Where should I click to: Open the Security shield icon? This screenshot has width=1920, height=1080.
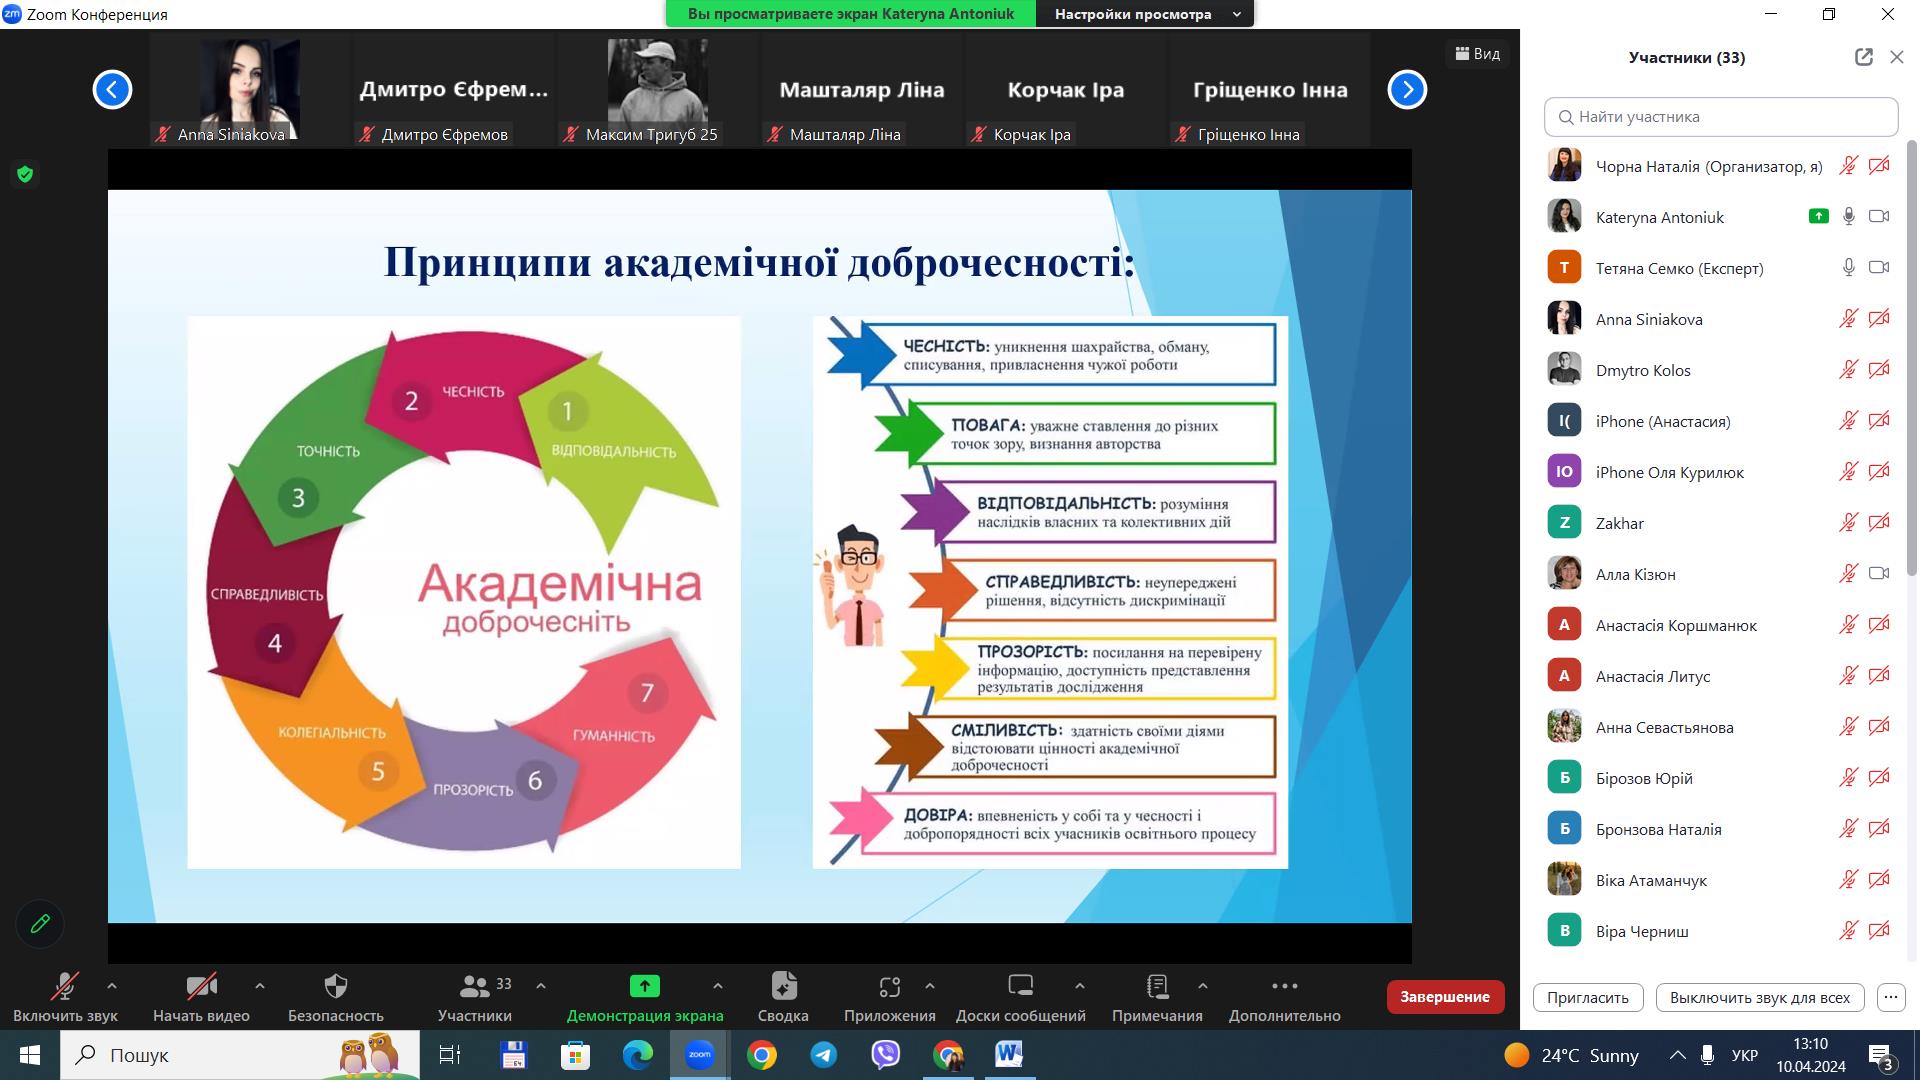coord(336,987)
